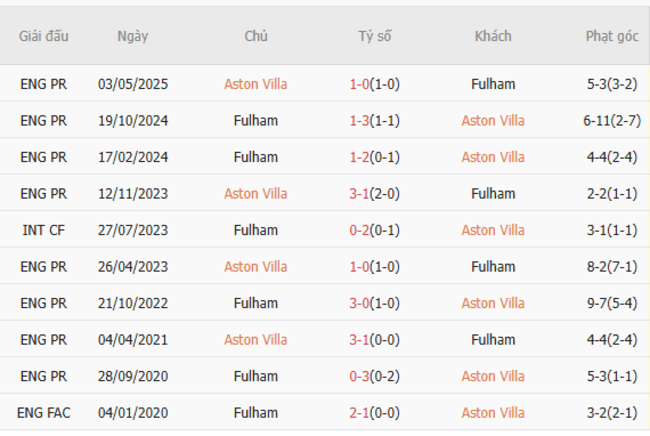The width and height of the screenshot is (650, 436).
Task: Click the 3-1 score dated 12/11/2023
Action: 360,193
